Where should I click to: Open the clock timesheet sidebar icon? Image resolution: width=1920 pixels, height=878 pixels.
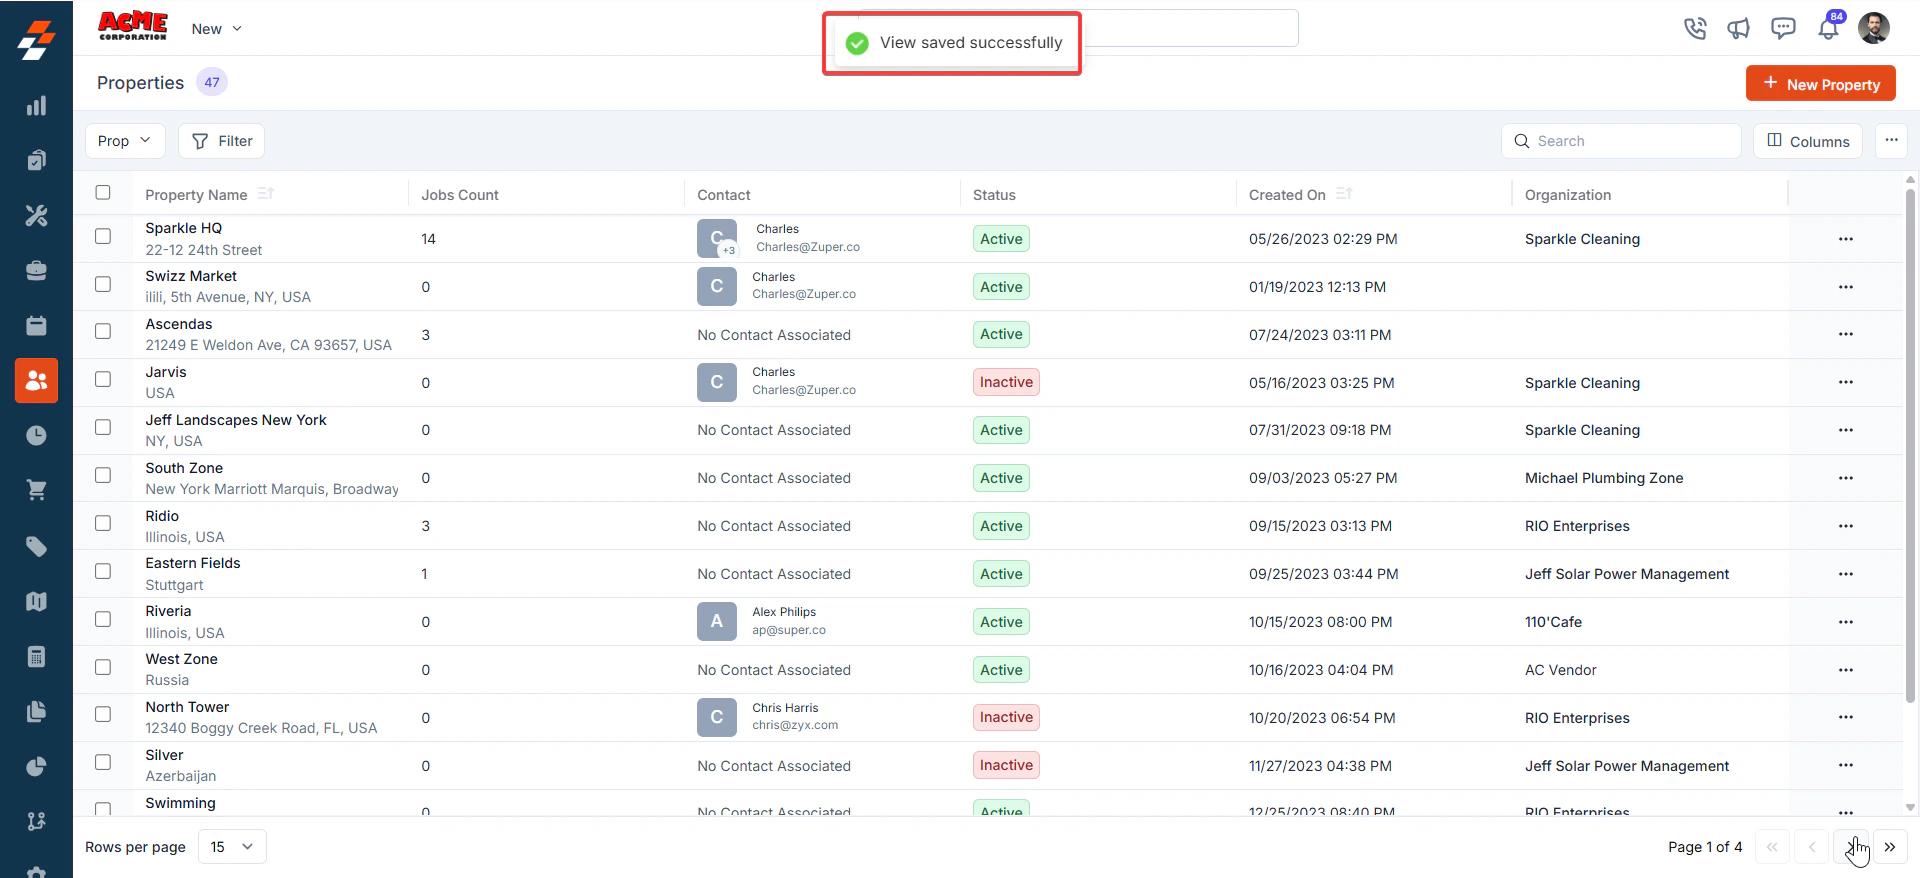(36, 435)
